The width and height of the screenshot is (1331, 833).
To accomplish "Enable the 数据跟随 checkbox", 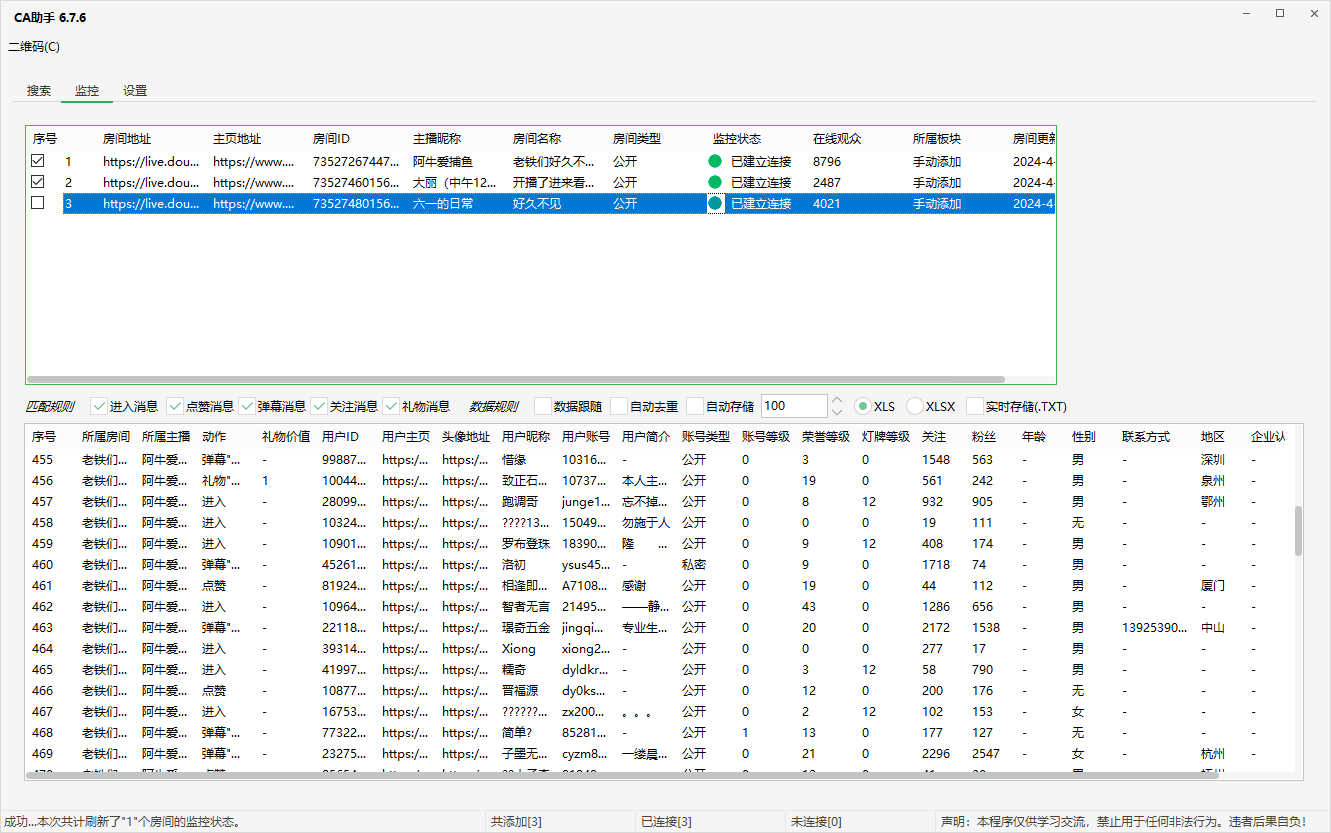I will tap(542, 406).
